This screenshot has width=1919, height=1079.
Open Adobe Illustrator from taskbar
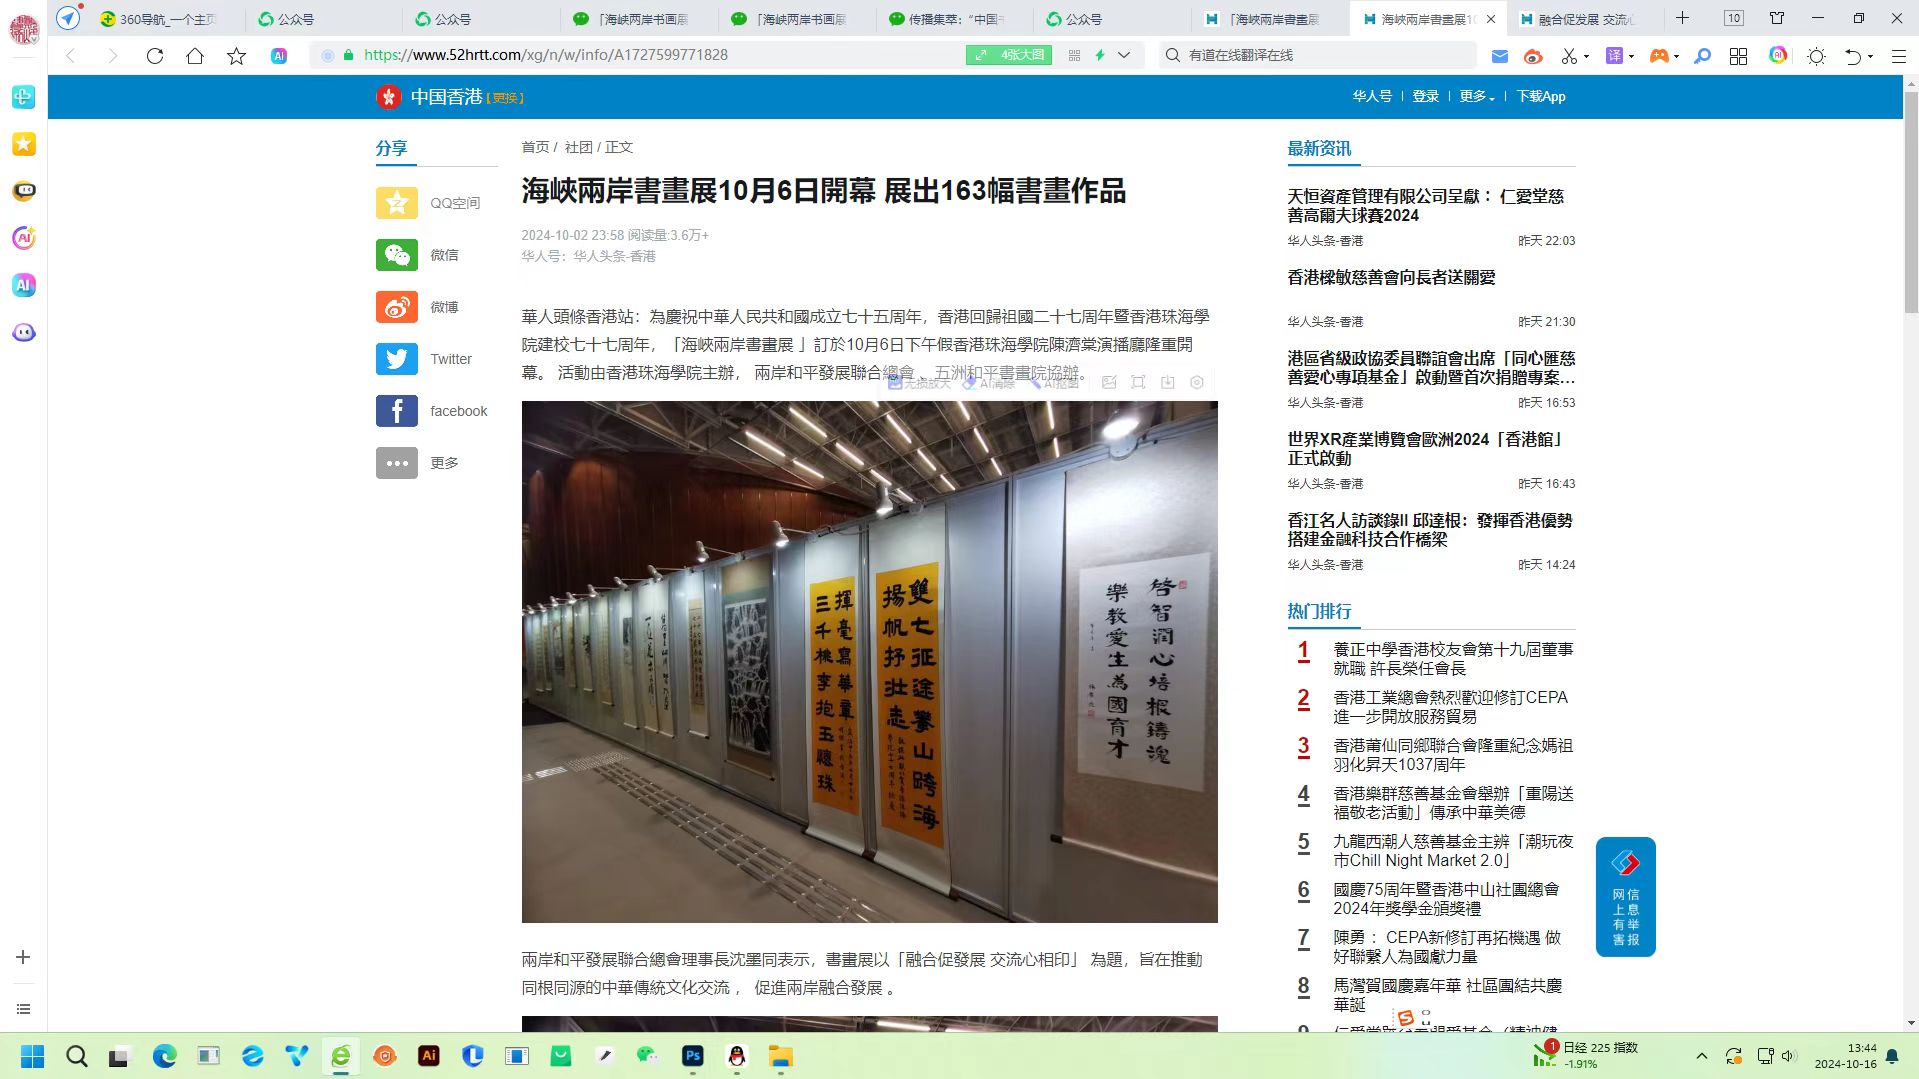coord(428,1056)
